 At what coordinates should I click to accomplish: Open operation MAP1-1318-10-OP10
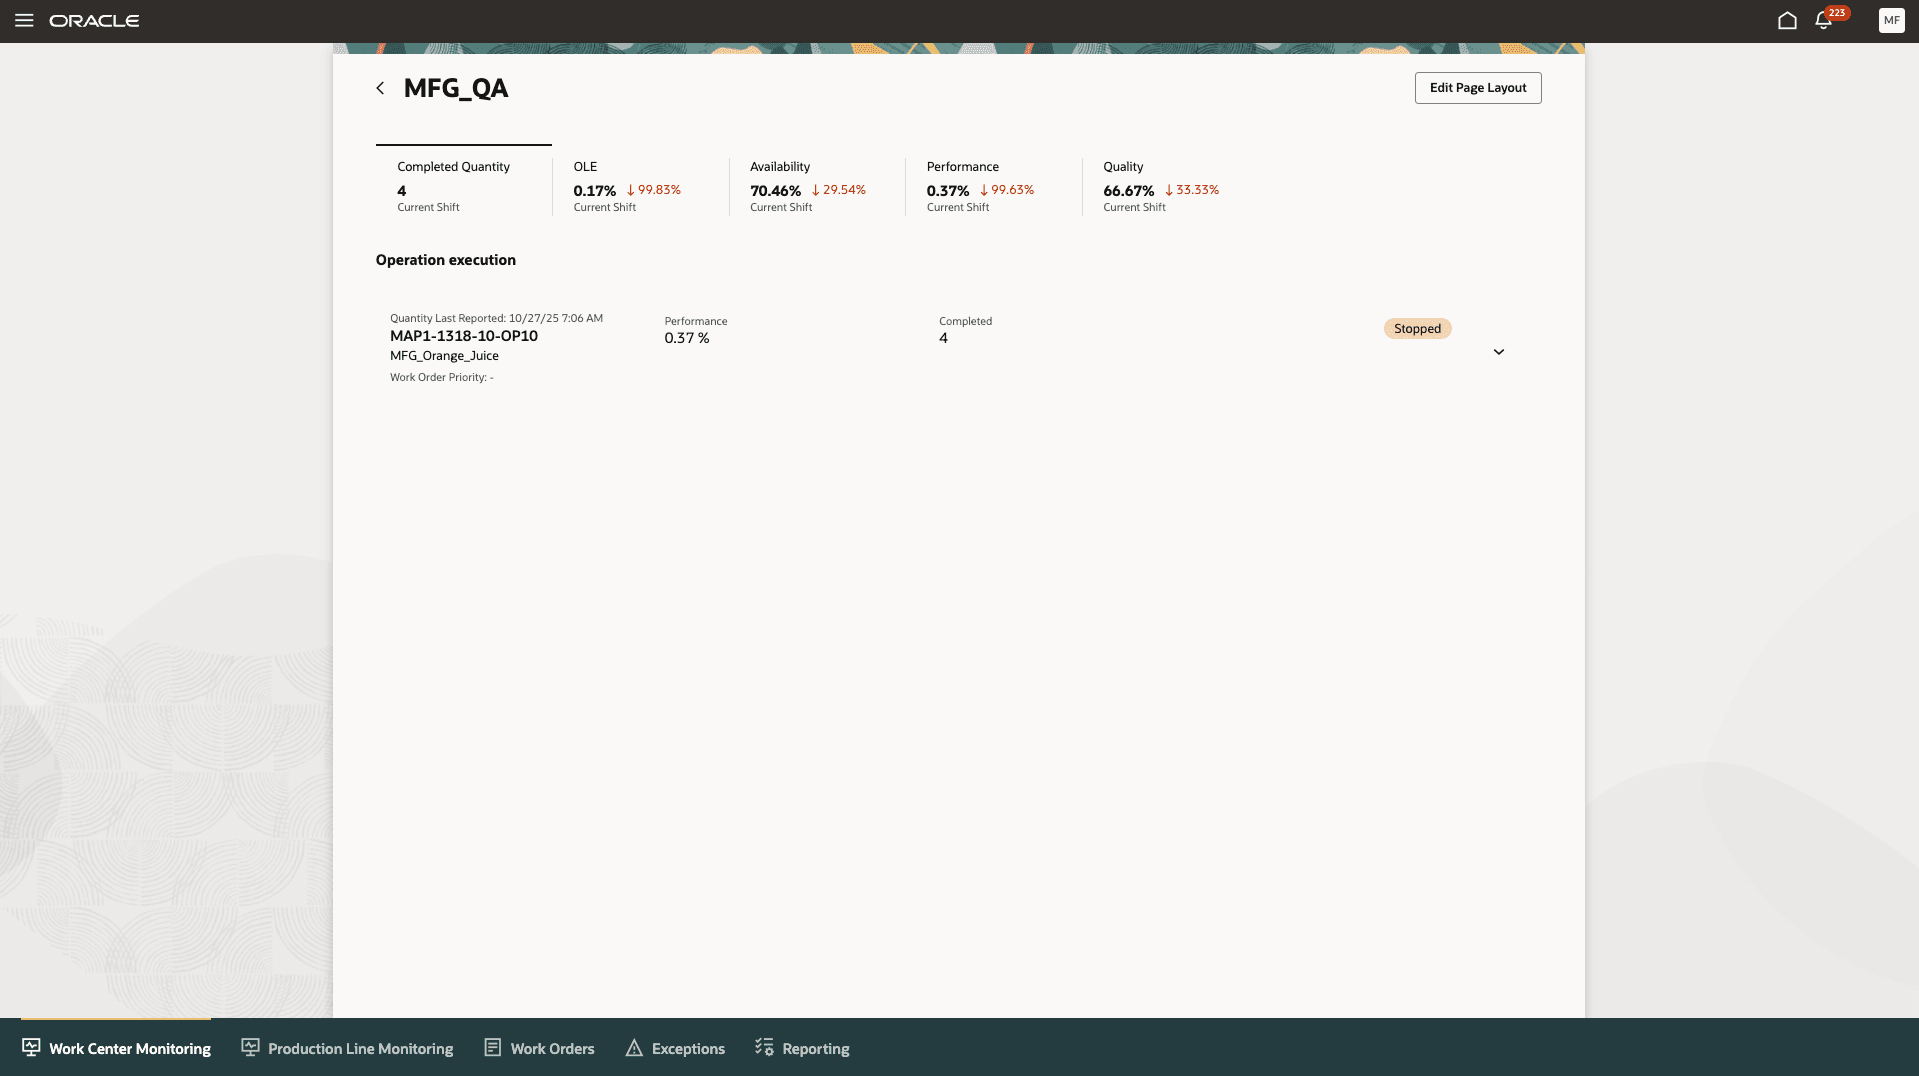pos(463,336)
